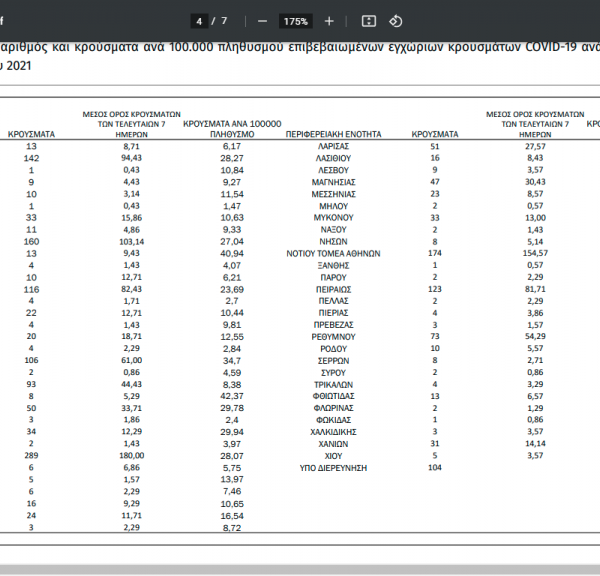Select the region name ΦΩΚΙΔΑΣ
600x576 pixels.
pyautogui.click(x=333, y=420)
